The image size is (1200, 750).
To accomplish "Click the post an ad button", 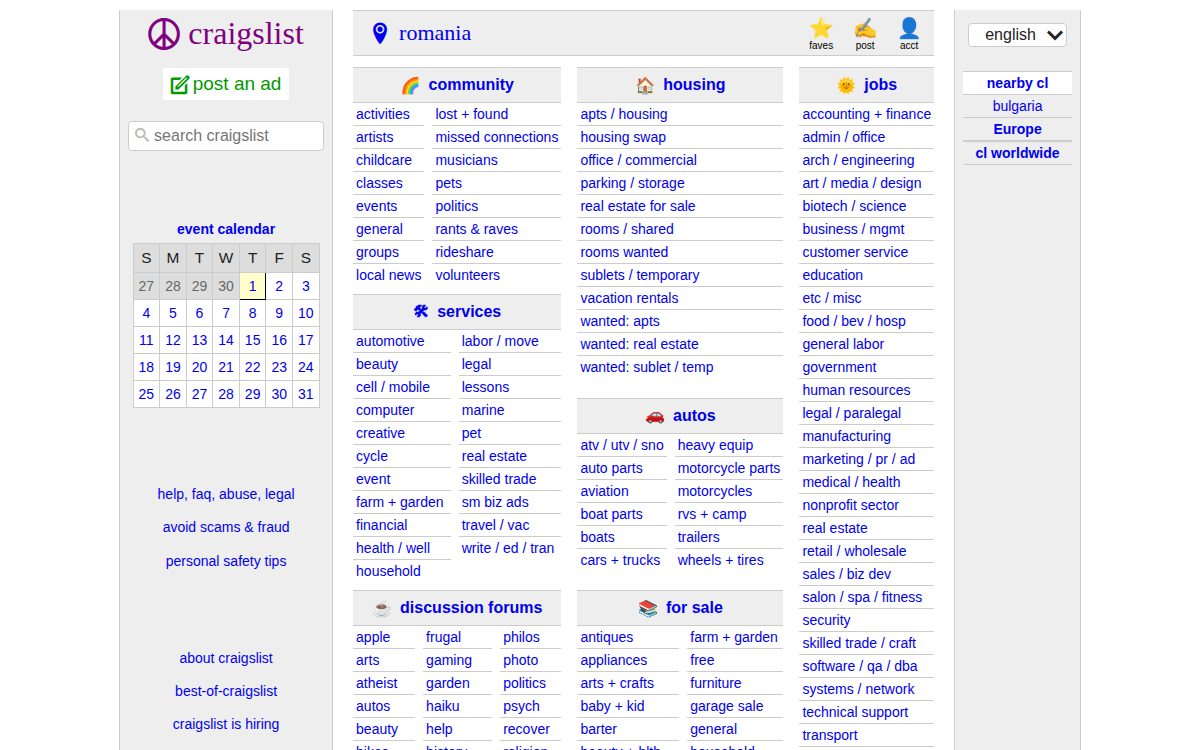I will pos(226,84).
